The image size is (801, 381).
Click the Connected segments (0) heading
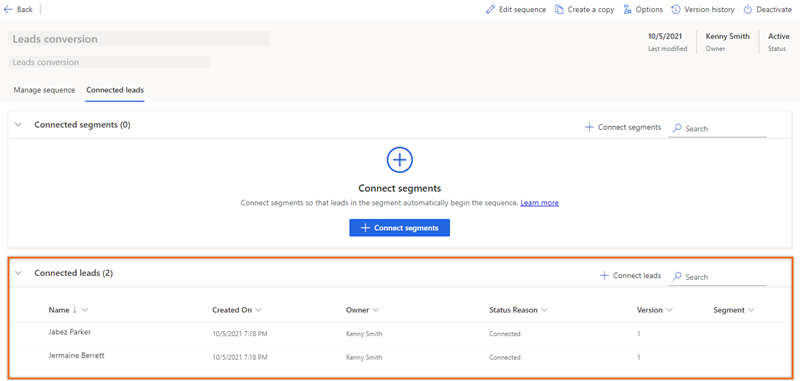[82, 125]
